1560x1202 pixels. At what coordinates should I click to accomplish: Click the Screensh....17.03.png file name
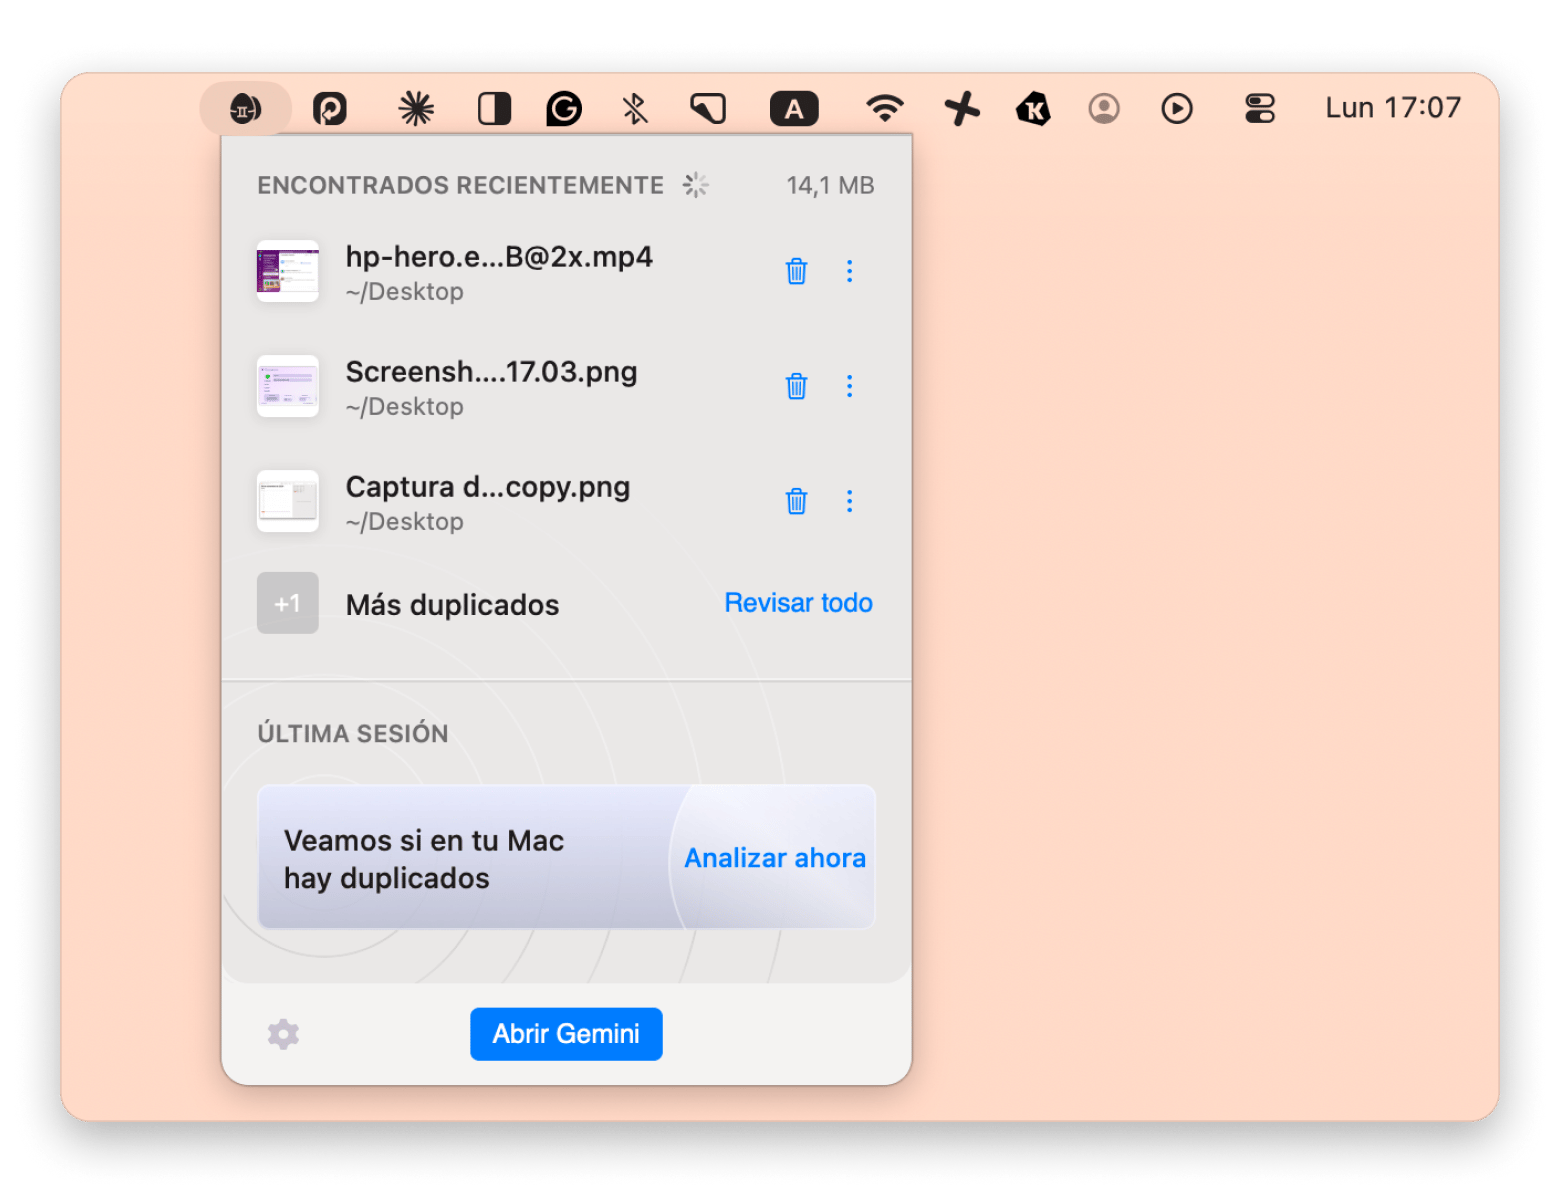point(491,372)
